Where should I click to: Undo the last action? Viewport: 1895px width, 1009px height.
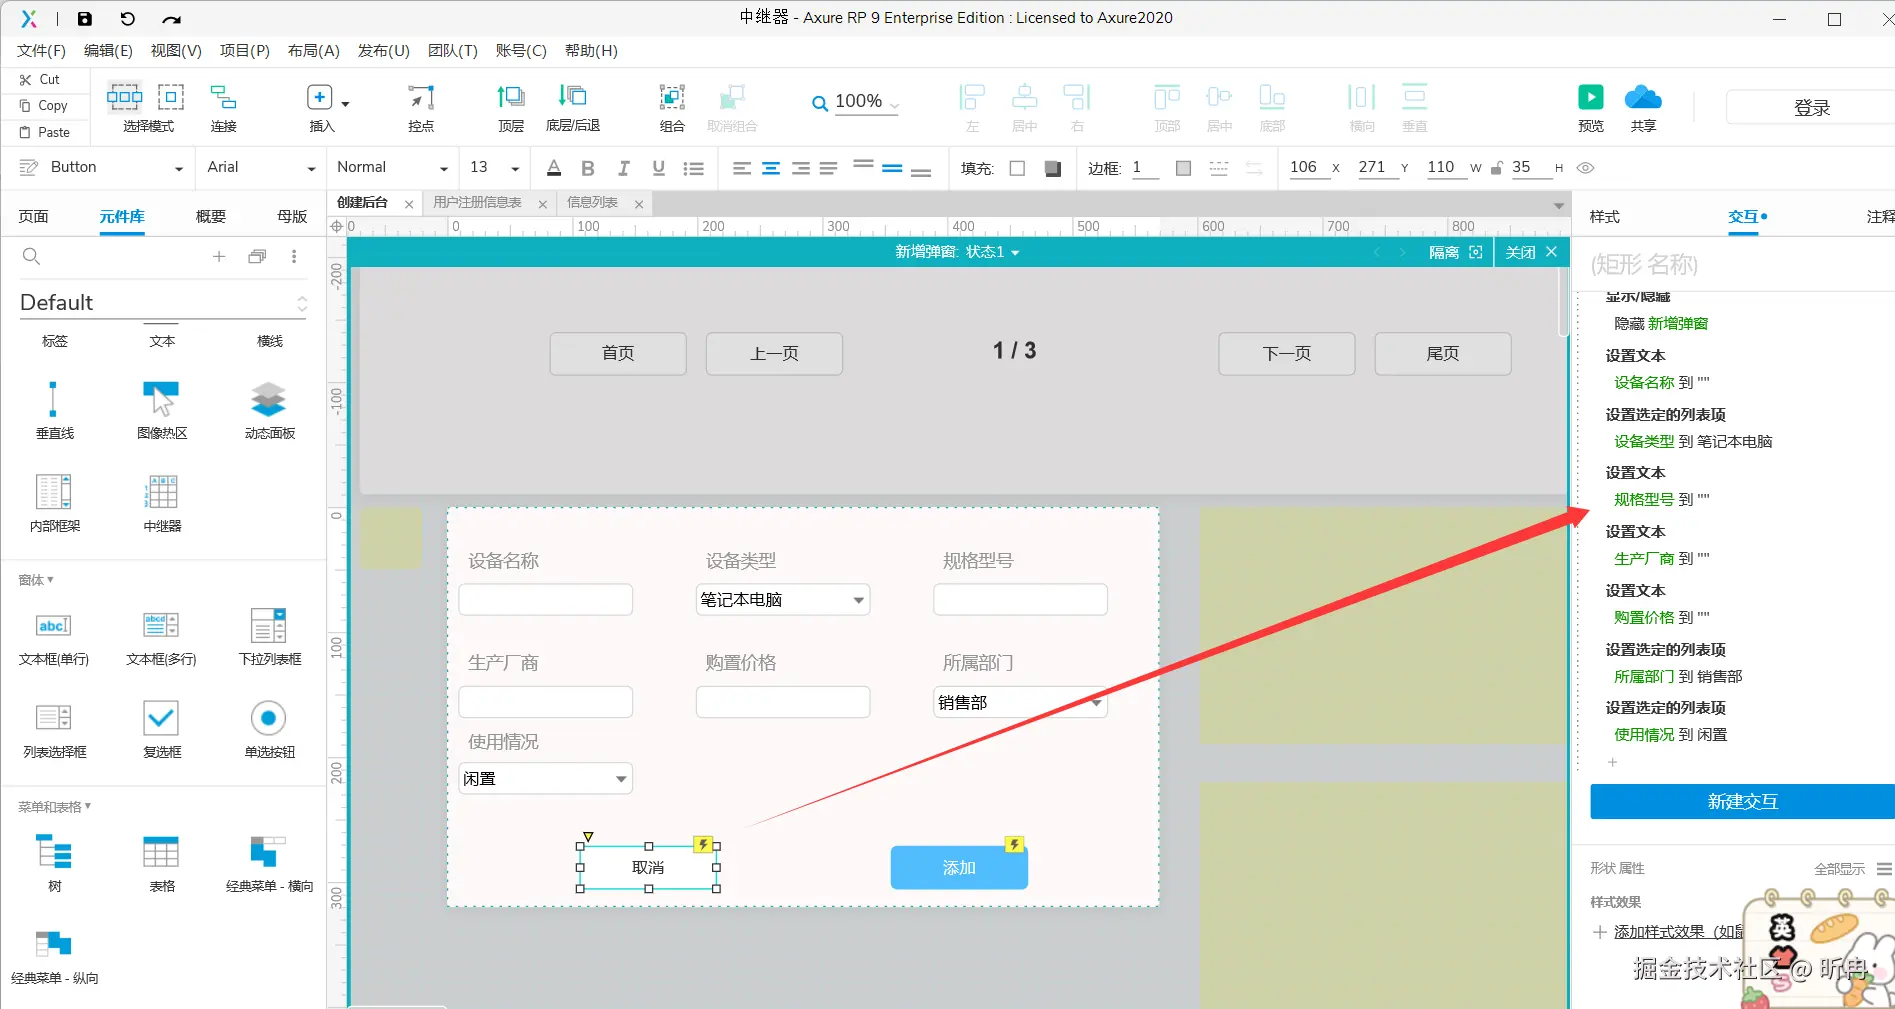(127, 18)
